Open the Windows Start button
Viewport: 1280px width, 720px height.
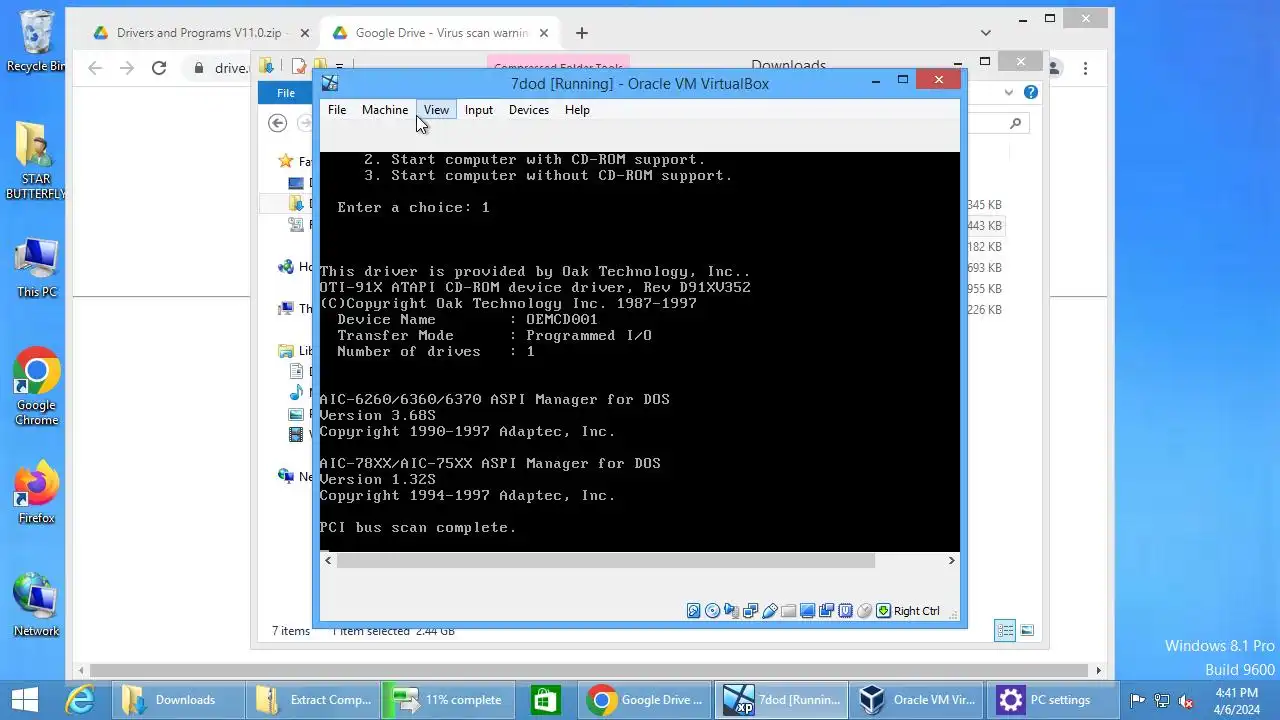(x=24, y=700)
